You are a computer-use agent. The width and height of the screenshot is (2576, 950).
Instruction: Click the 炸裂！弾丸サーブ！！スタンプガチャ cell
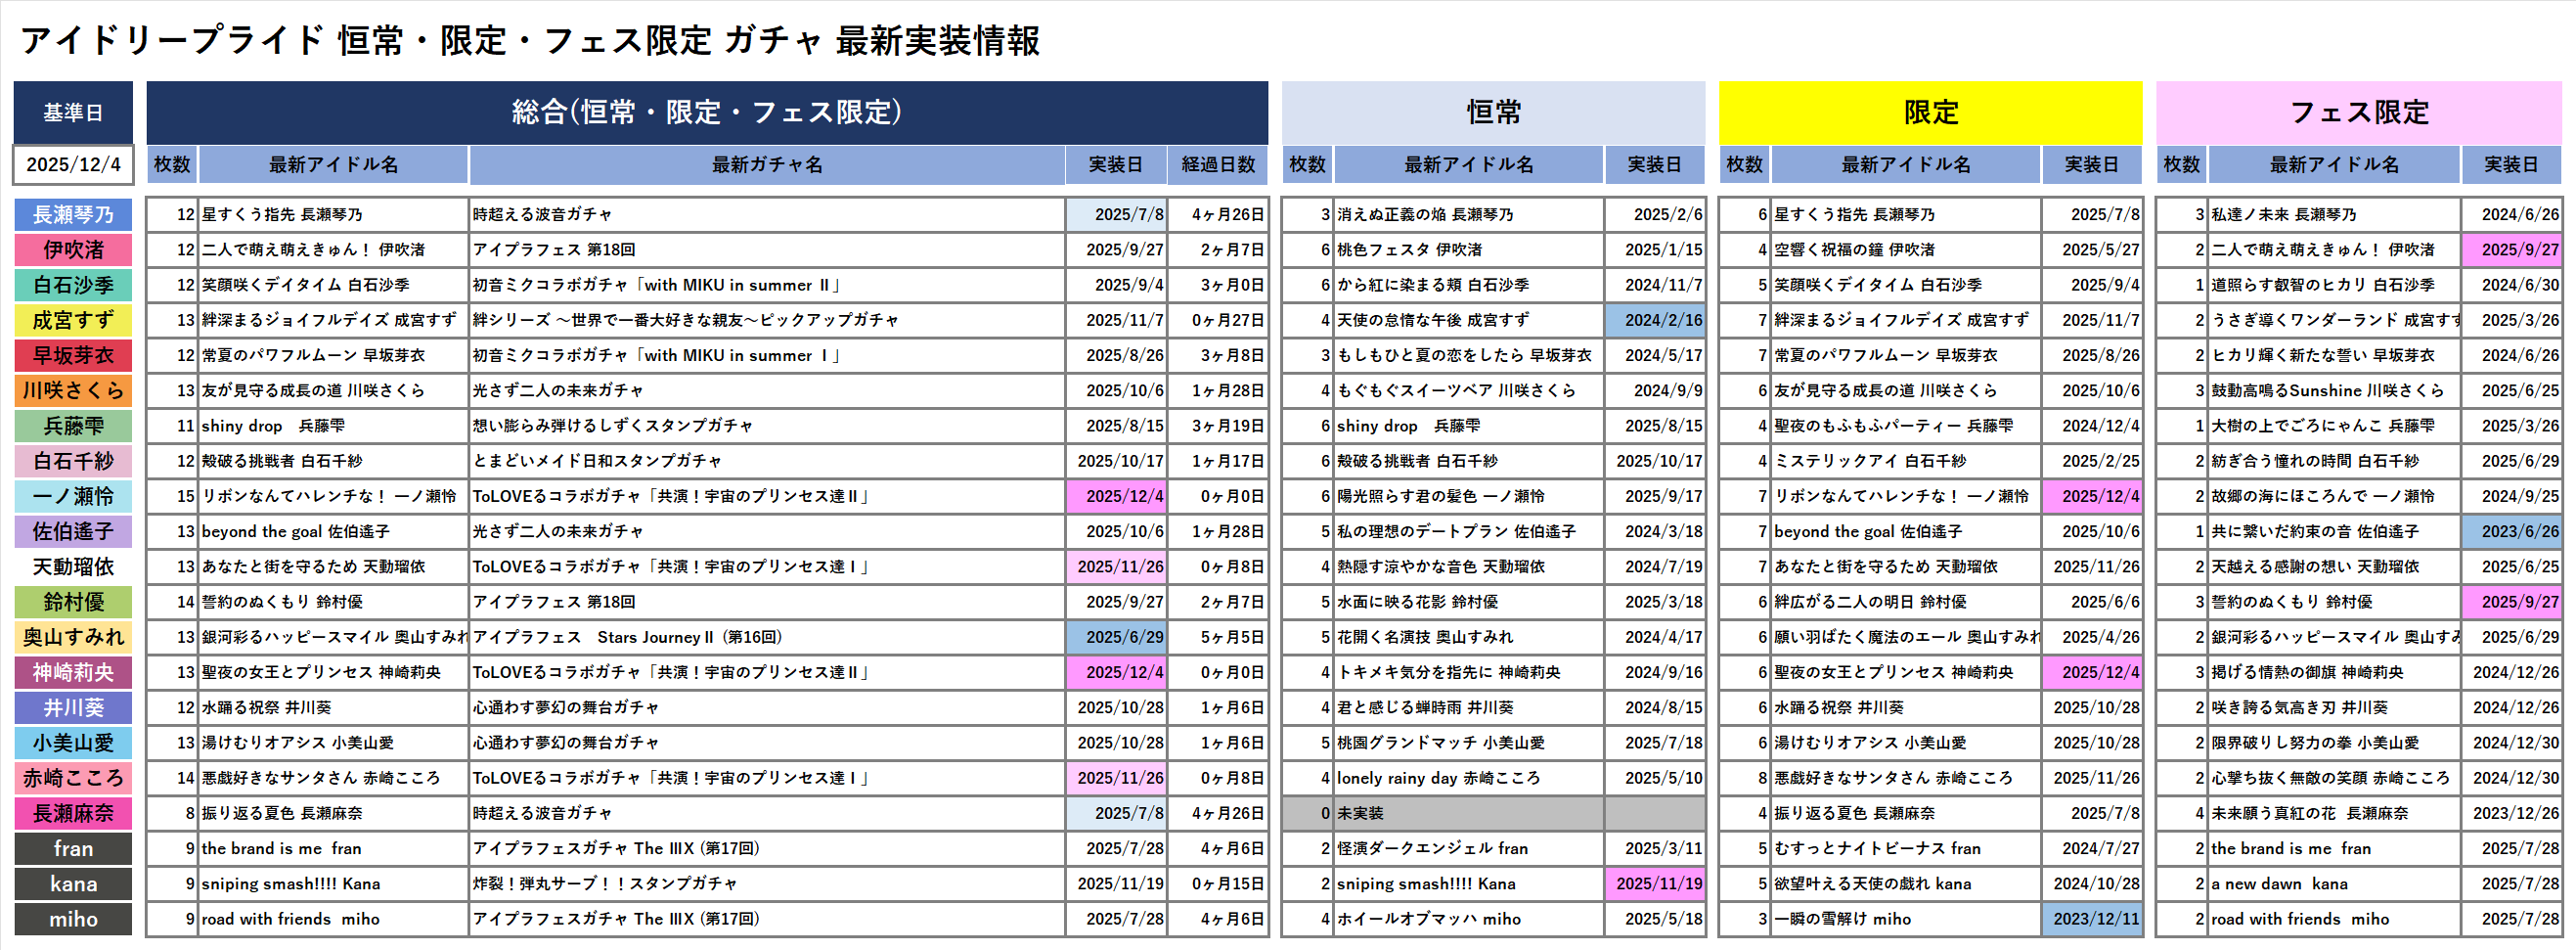coord(766,884)
